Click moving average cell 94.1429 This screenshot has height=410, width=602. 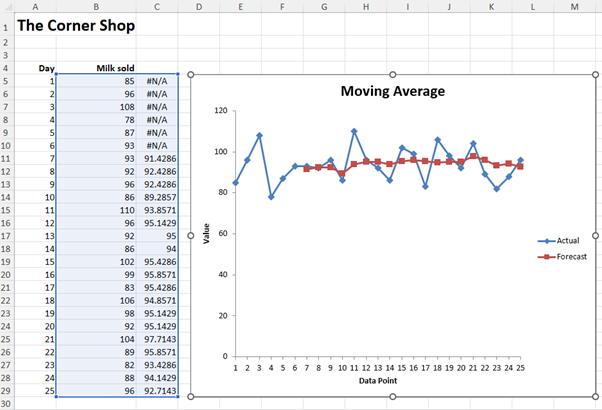157,378
